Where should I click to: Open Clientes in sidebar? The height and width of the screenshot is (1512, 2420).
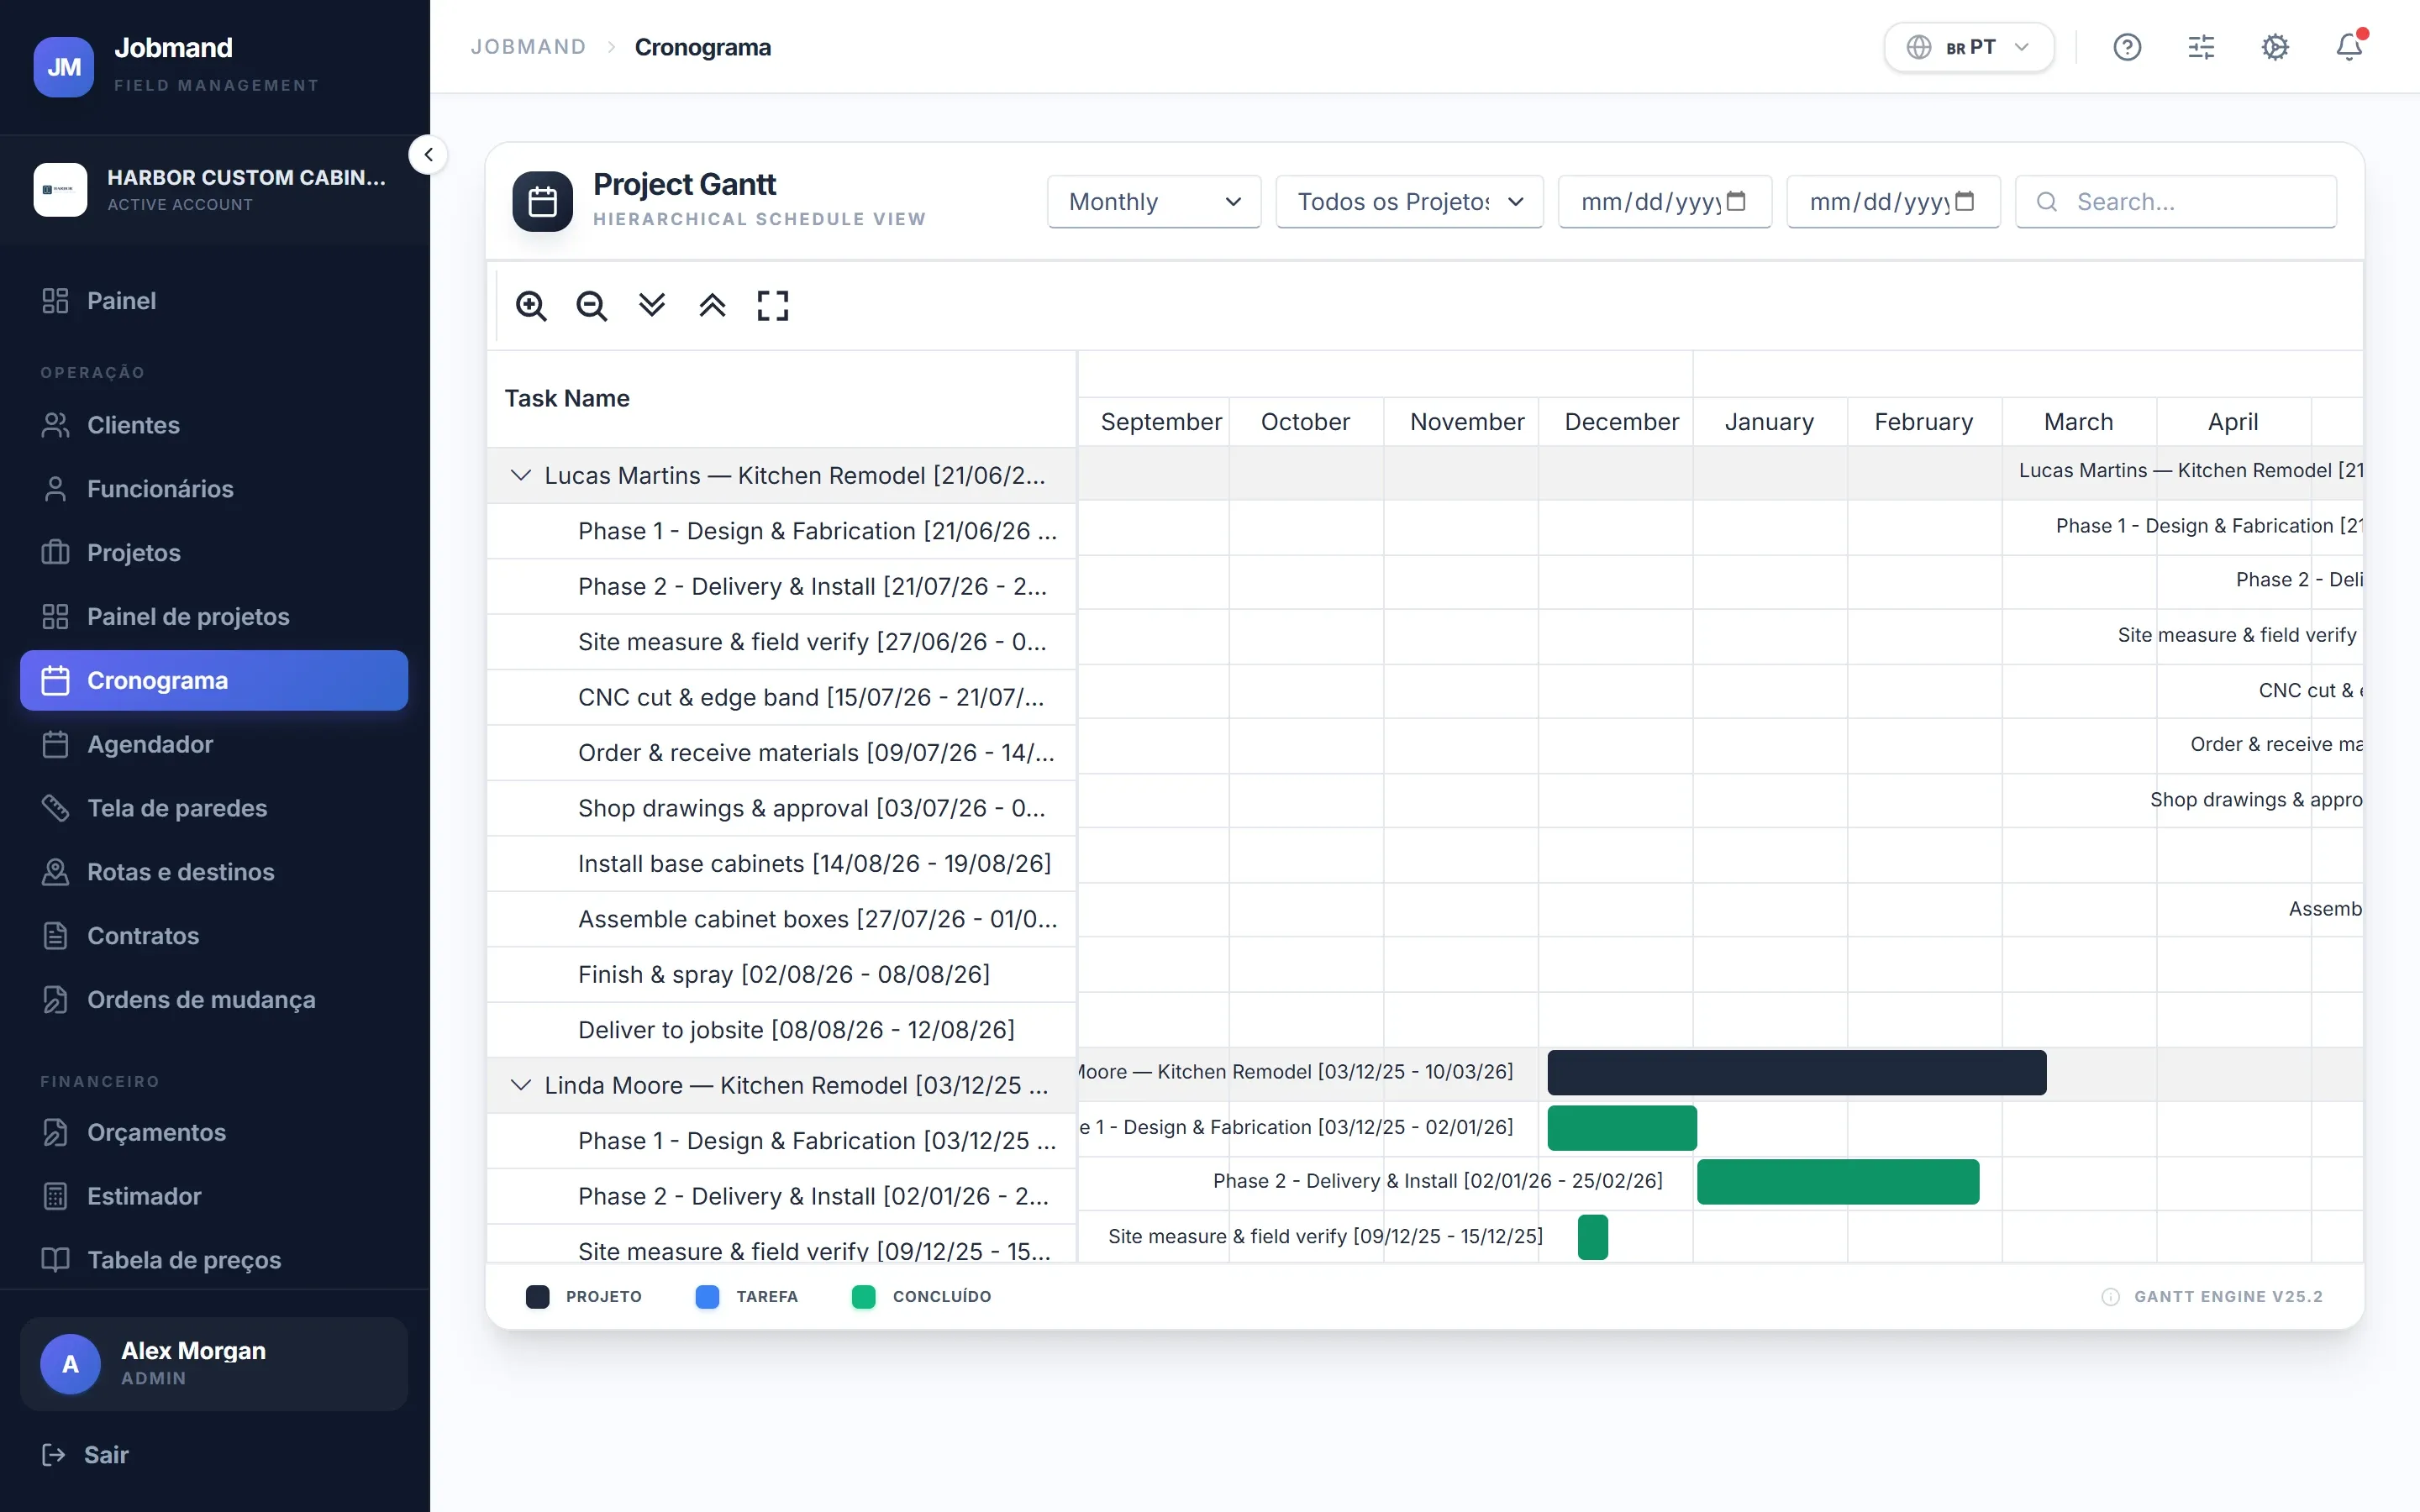point(214,425)
